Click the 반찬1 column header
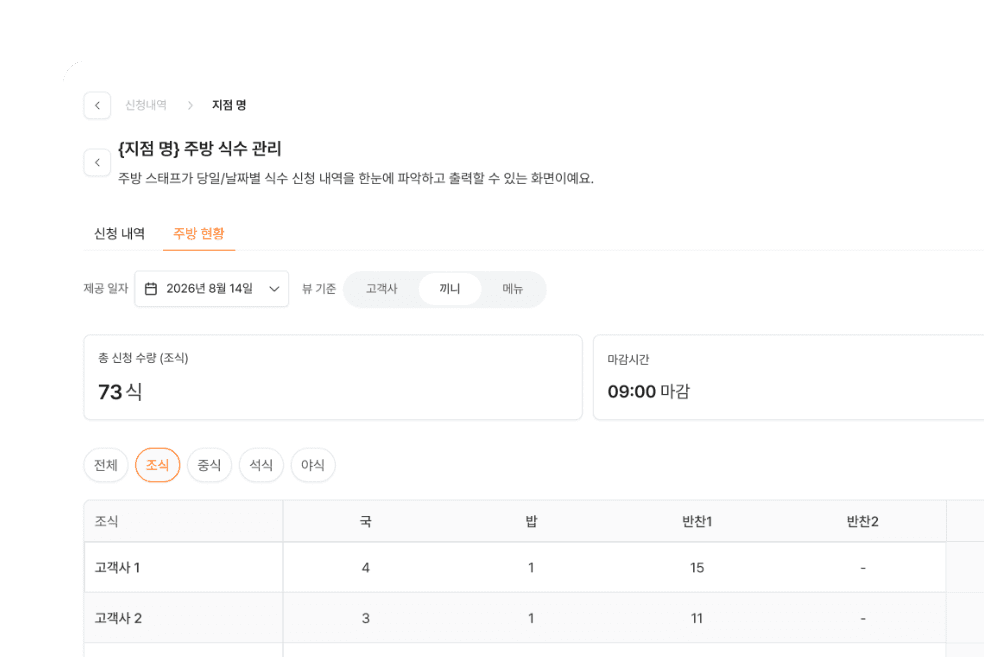This screenshot has height=660, width=984. (697, 521)
